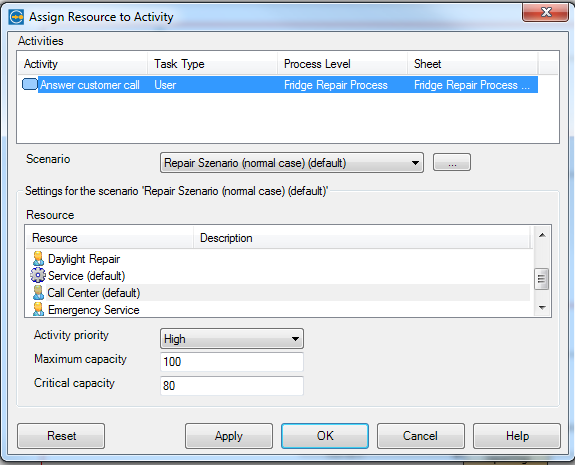This screenshot has width=575, height=465.
Task: Click the Service gear icon
Action: tap(38, 275)
